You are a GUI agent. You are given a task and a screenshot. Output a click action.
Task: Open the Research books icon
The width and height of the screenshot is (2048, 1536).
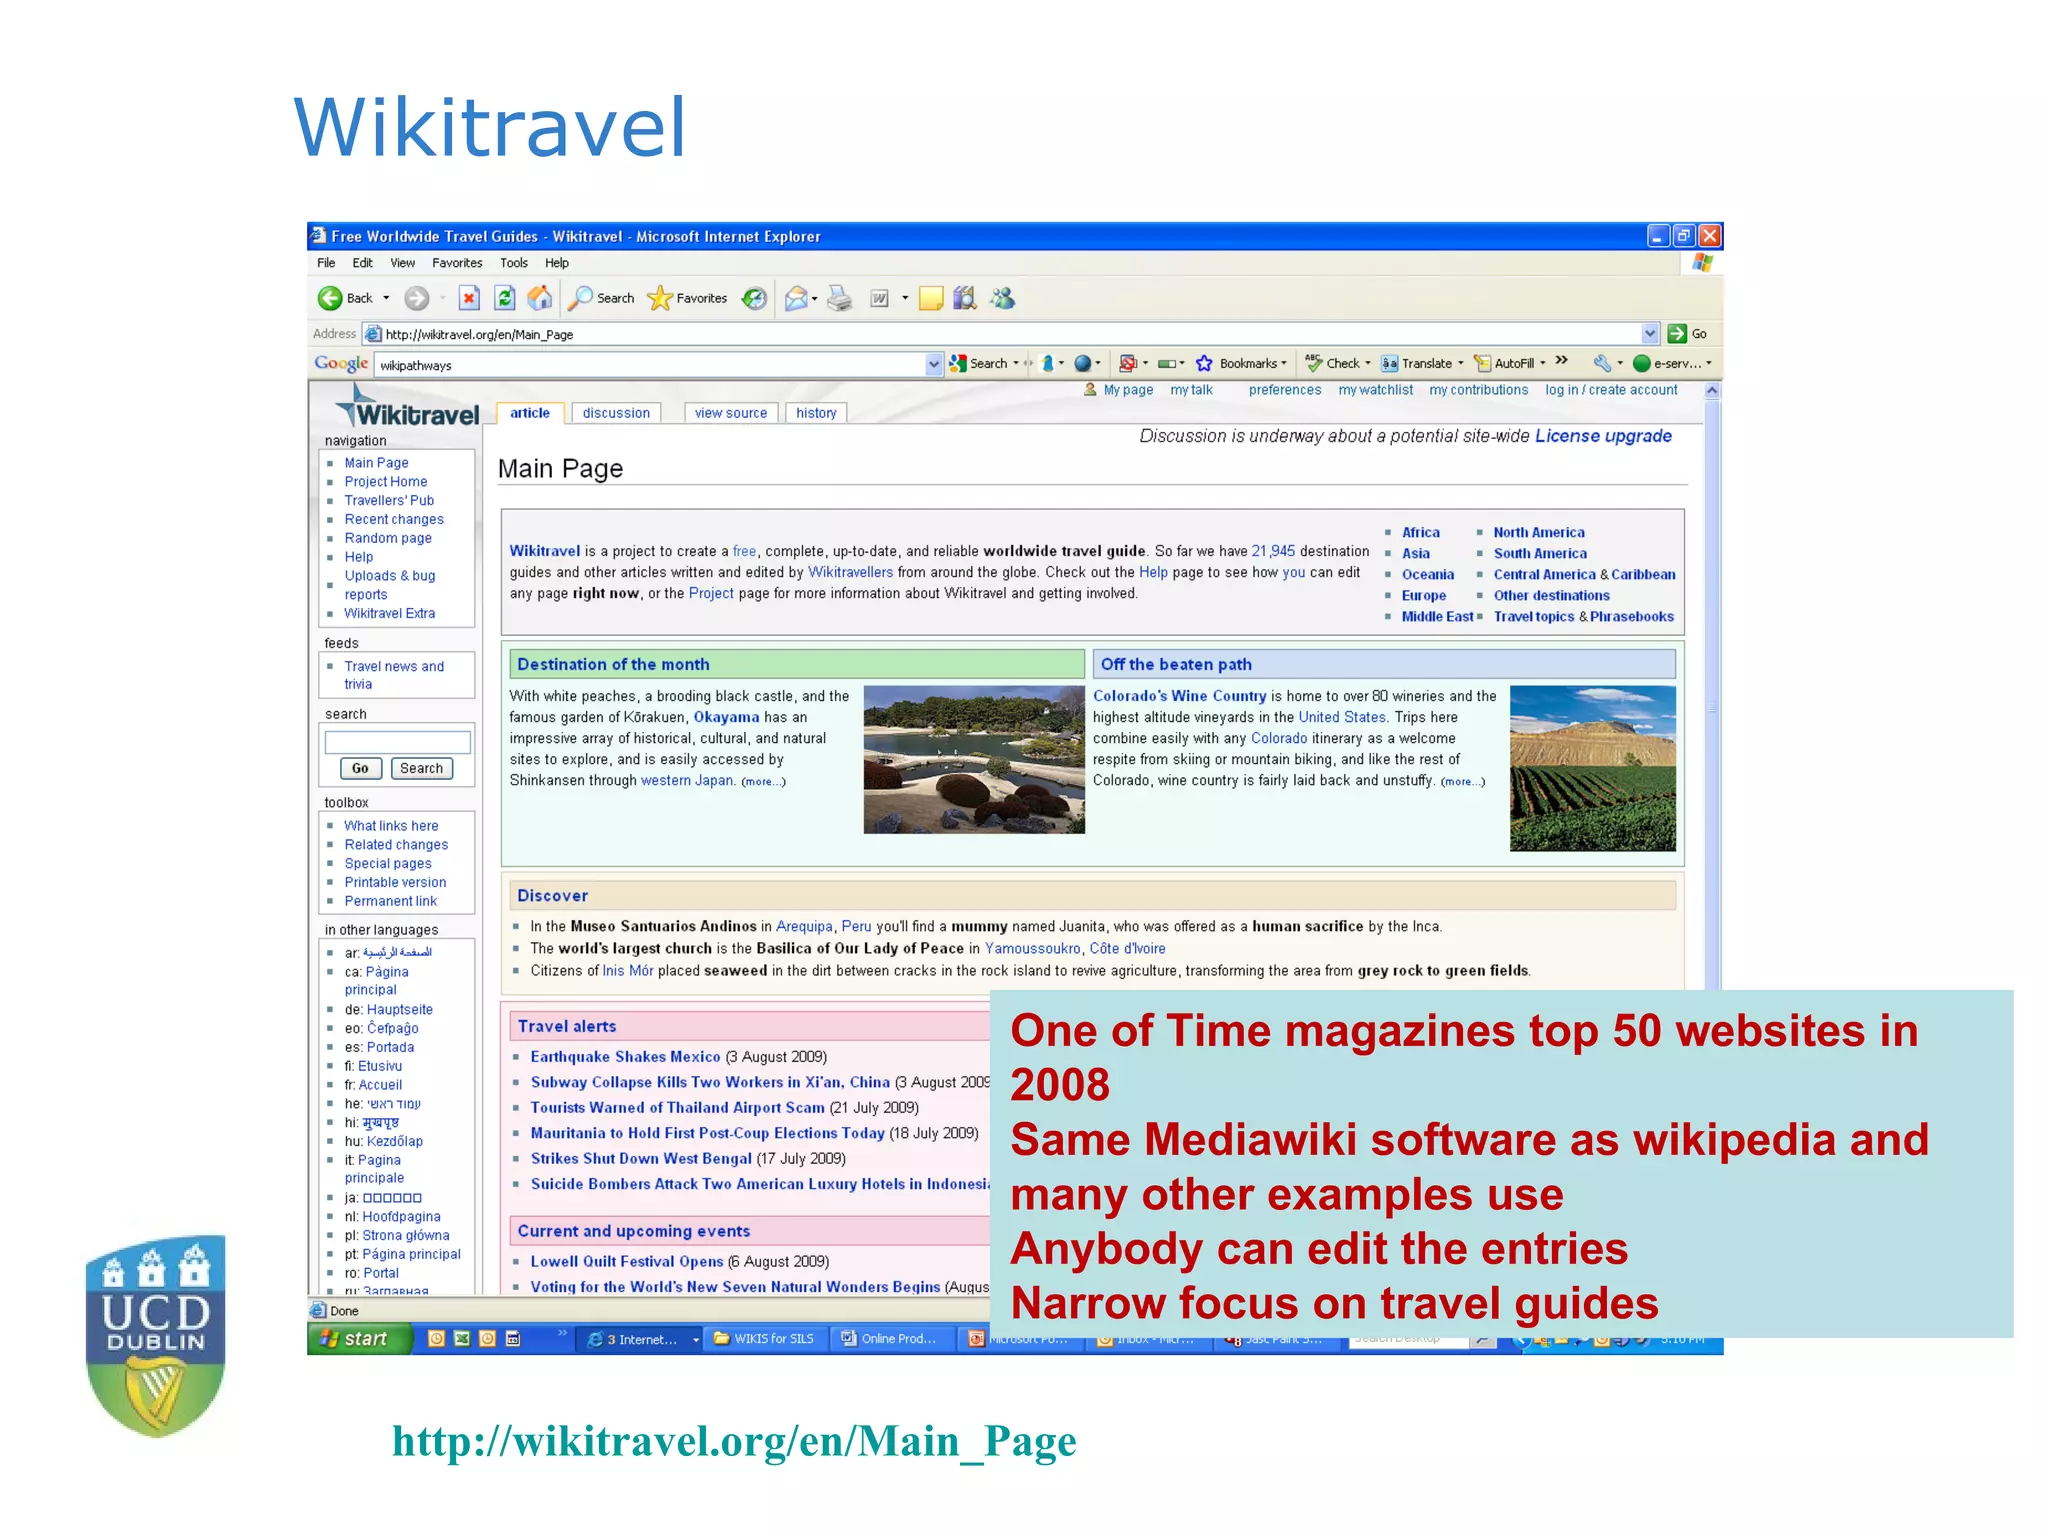[965, 298]
